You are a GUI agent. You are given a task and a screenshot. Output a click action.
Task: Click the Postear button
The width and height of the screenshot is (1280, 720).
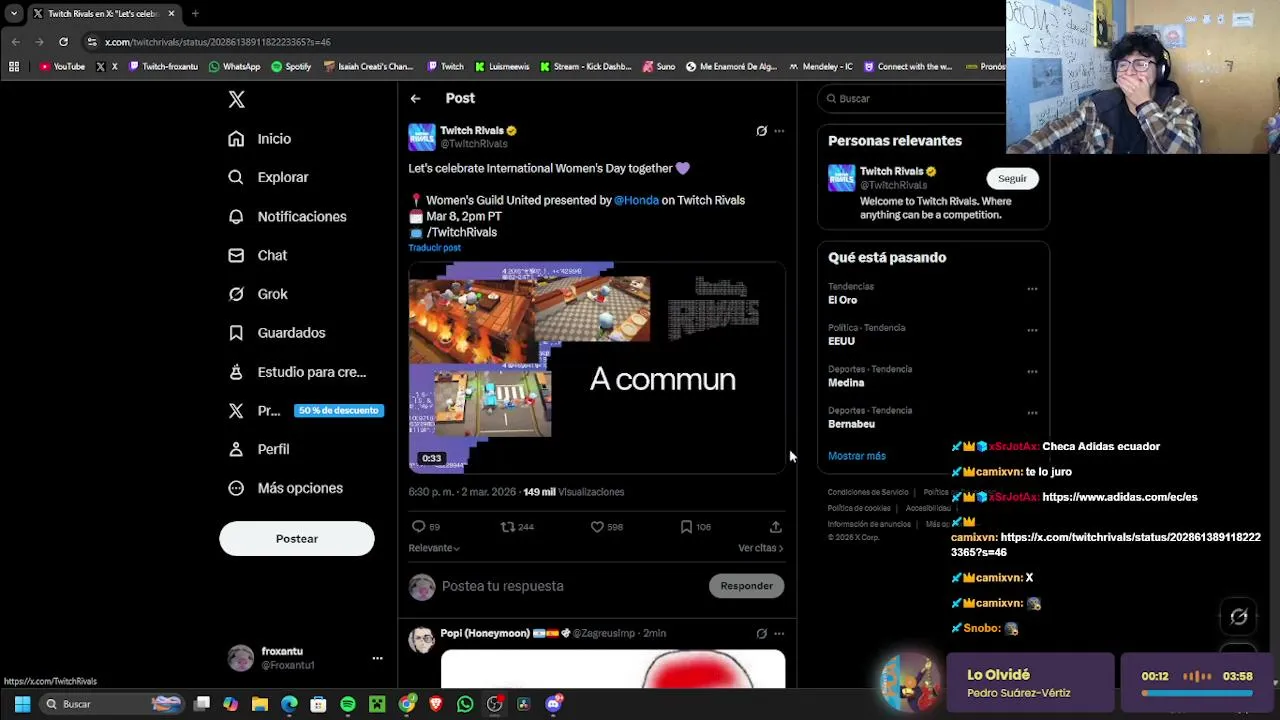296,539
